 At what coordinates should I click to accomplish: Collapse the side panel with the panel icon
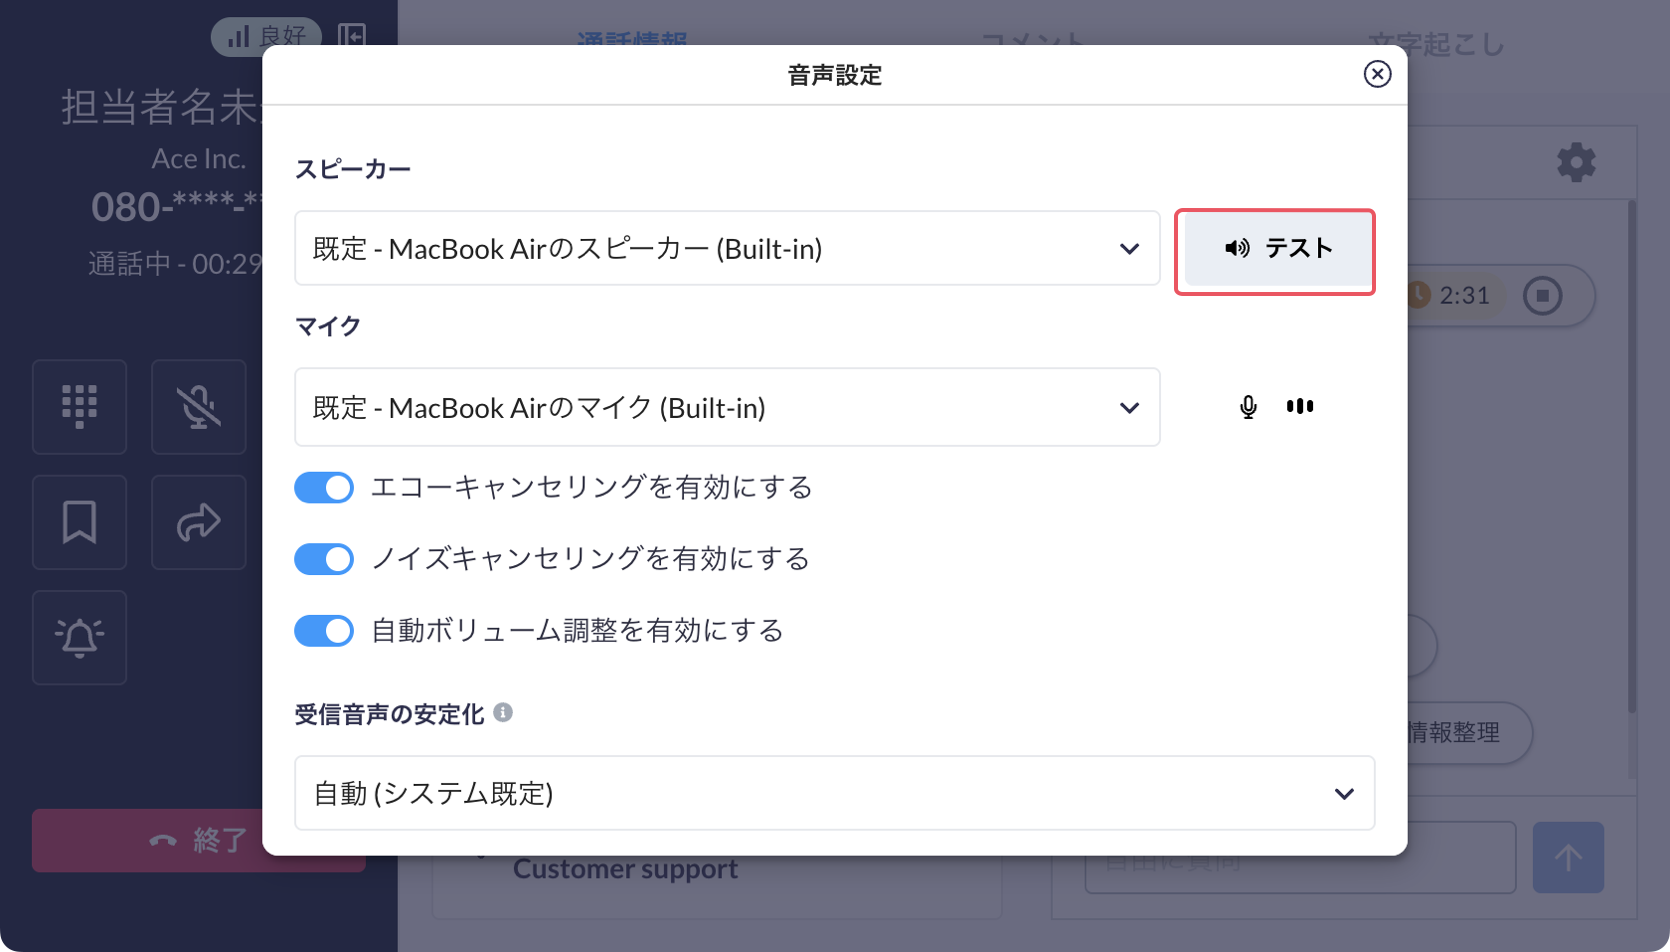(352, 36)
